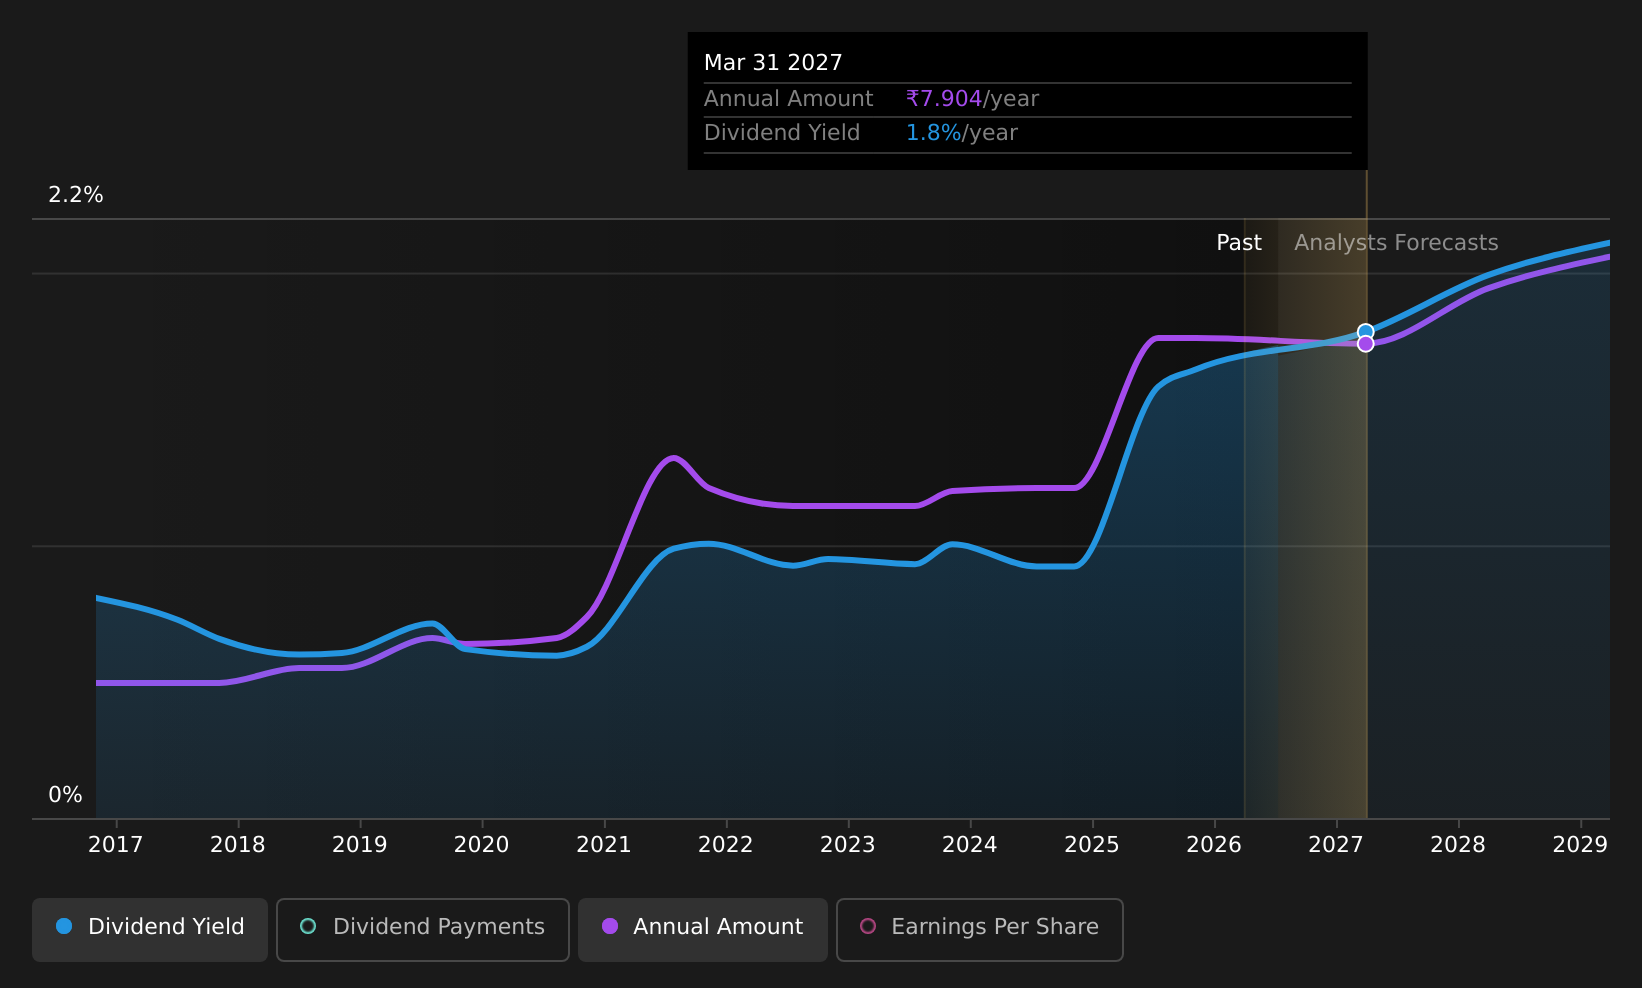This screenshot has width=1642, height=988.
Task: Click the 2022 x-axis label
Action: point(726,845)
